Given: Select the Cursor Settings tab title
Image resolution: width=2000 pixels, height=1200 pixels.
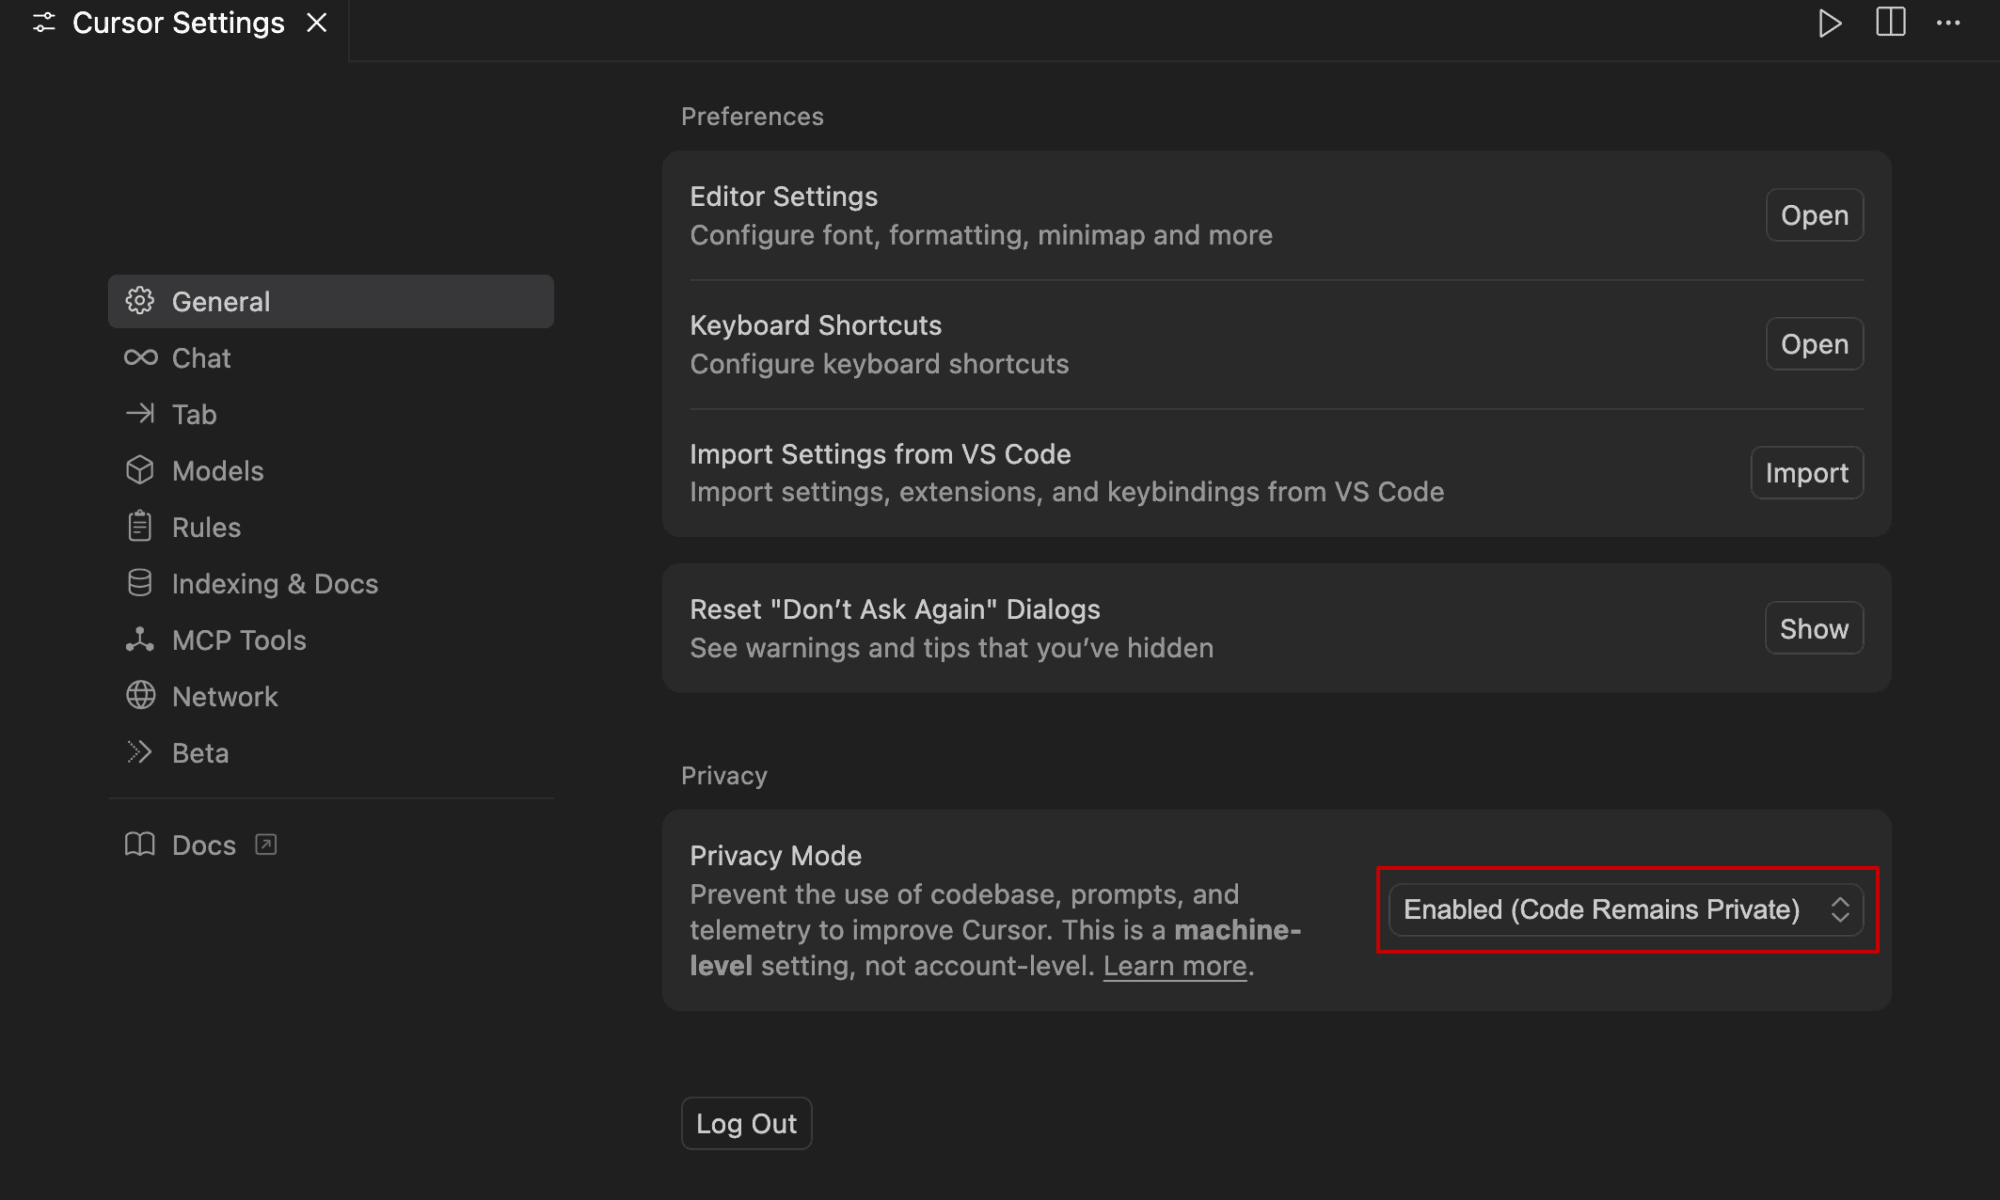Looking at the screenshot, I should [178, 22].
